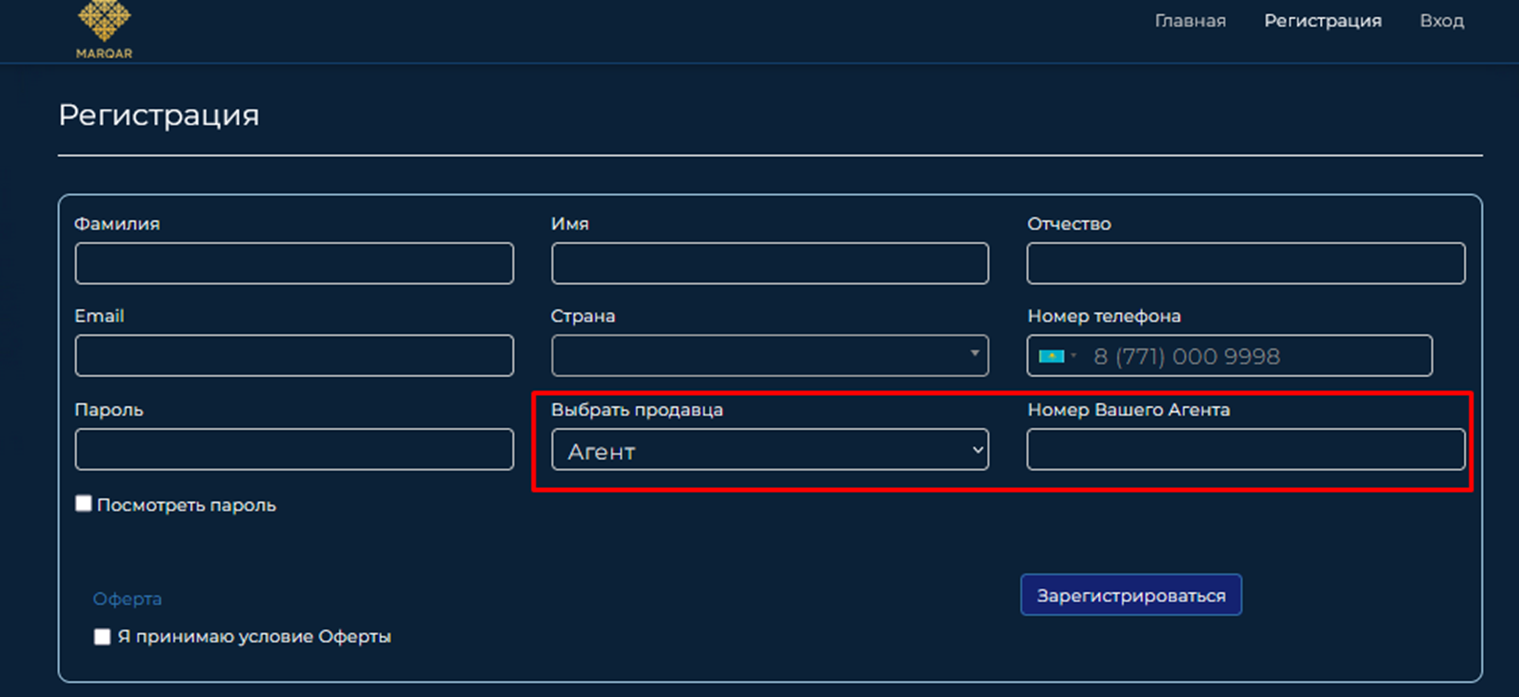
Task: Focus the Номер телефона phone field
Action: [x=1260, y=356]
